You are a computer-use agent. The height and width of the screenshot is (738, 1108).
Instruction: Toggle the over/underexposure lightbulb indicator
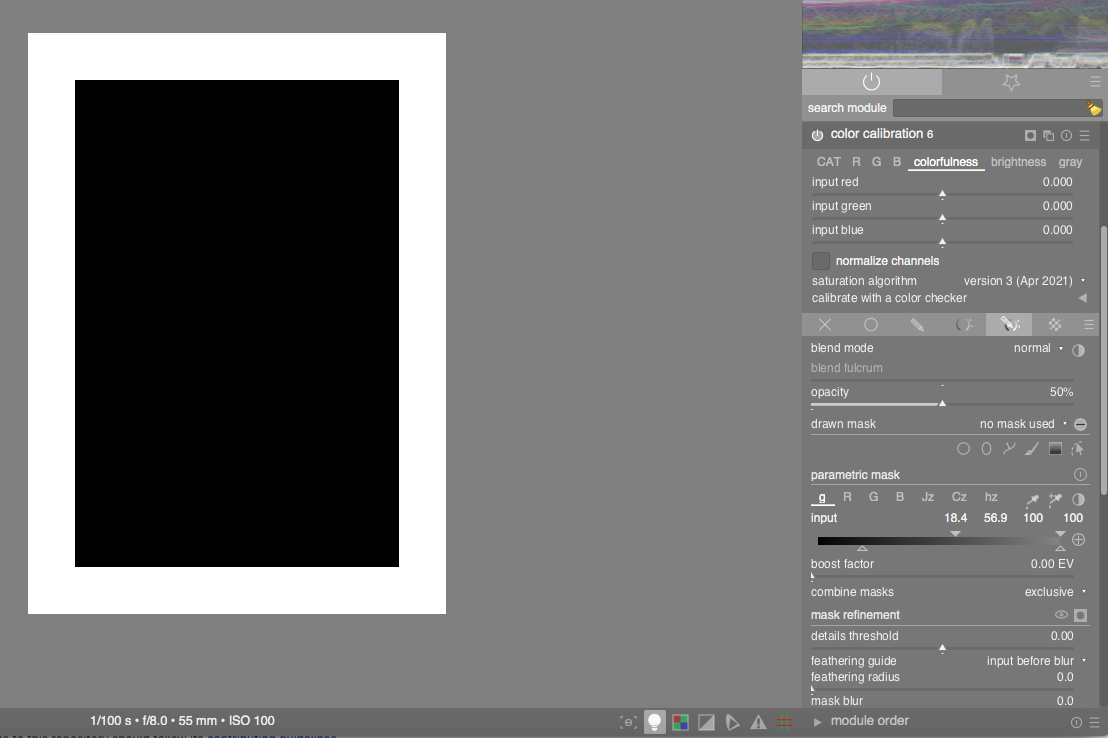click(x=654, y=721)
